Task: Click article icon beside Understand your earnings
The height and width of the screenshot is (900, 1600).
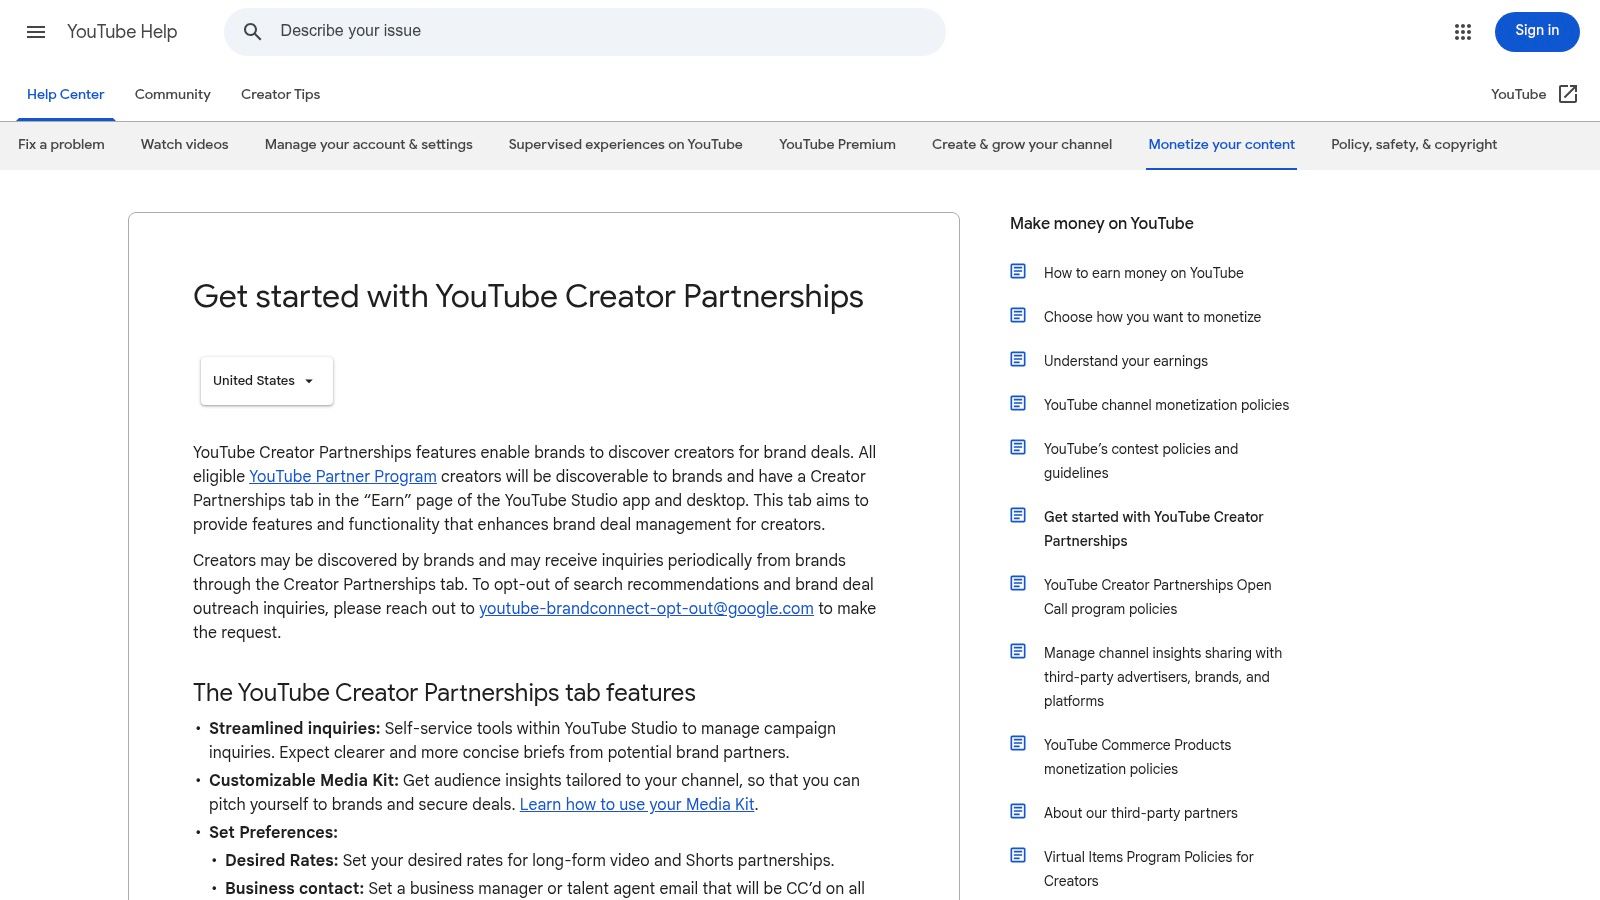Action: coord(1018,359)
